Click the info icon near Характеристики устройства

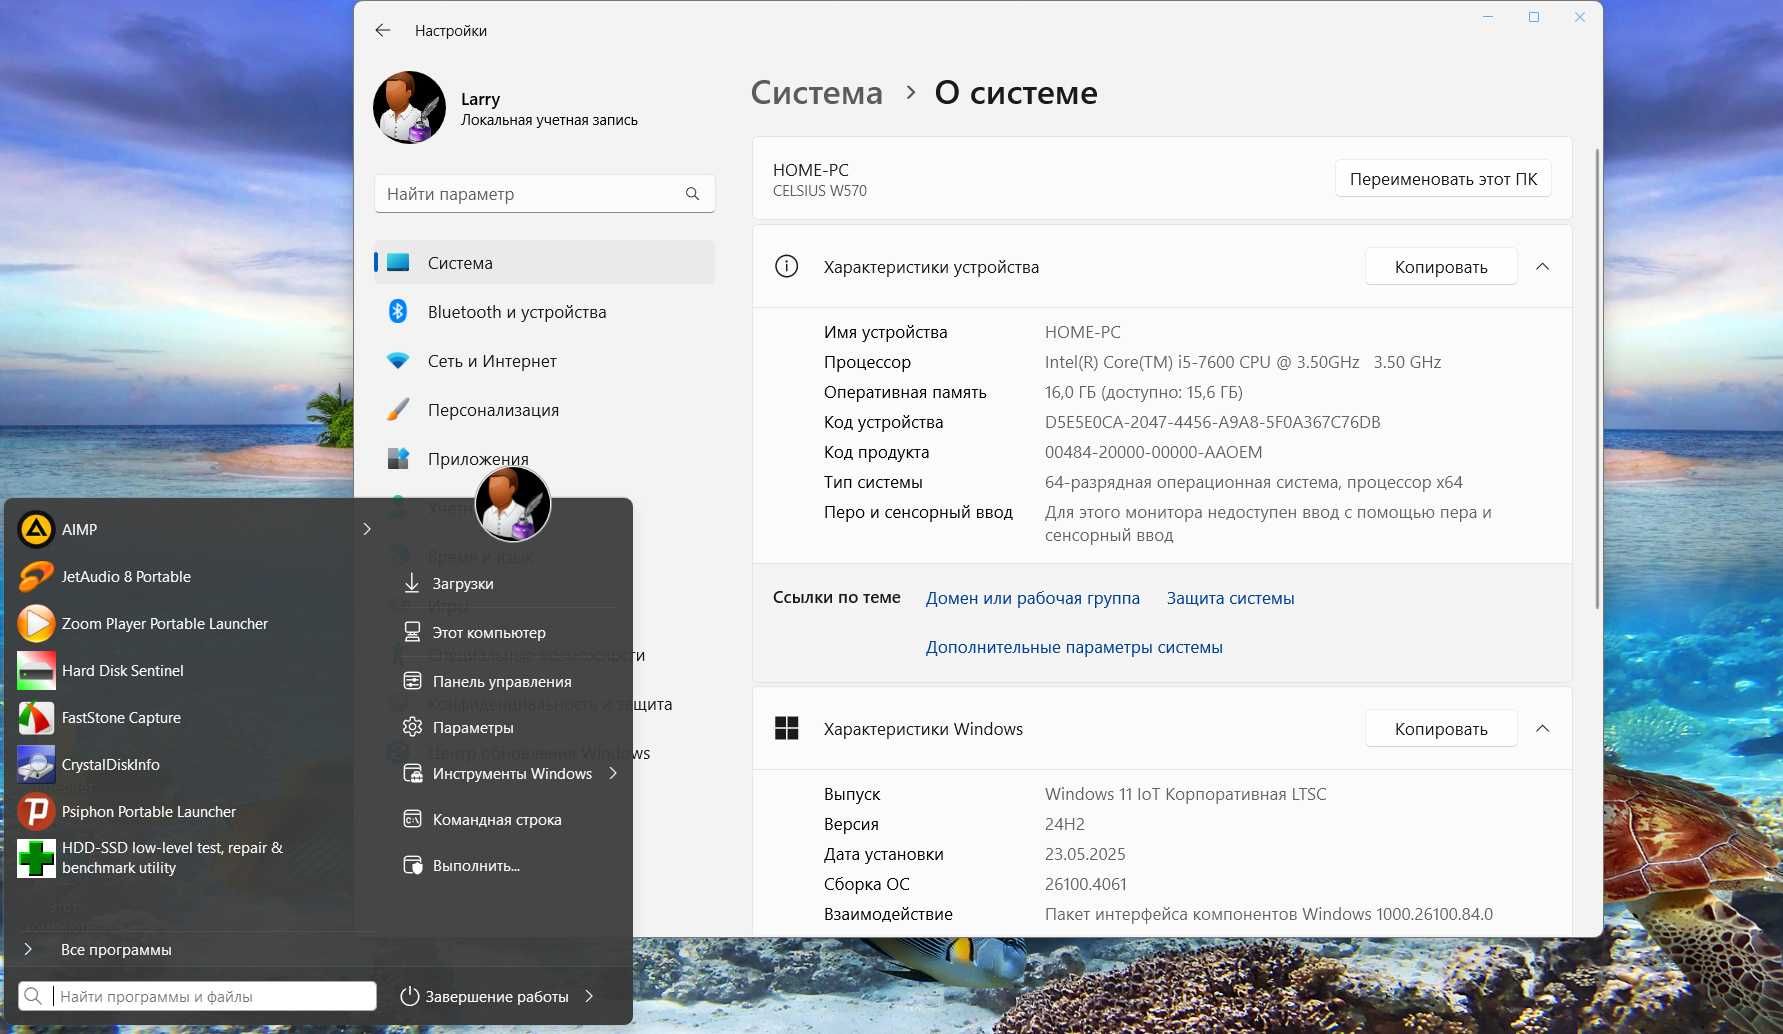[787, 267]
